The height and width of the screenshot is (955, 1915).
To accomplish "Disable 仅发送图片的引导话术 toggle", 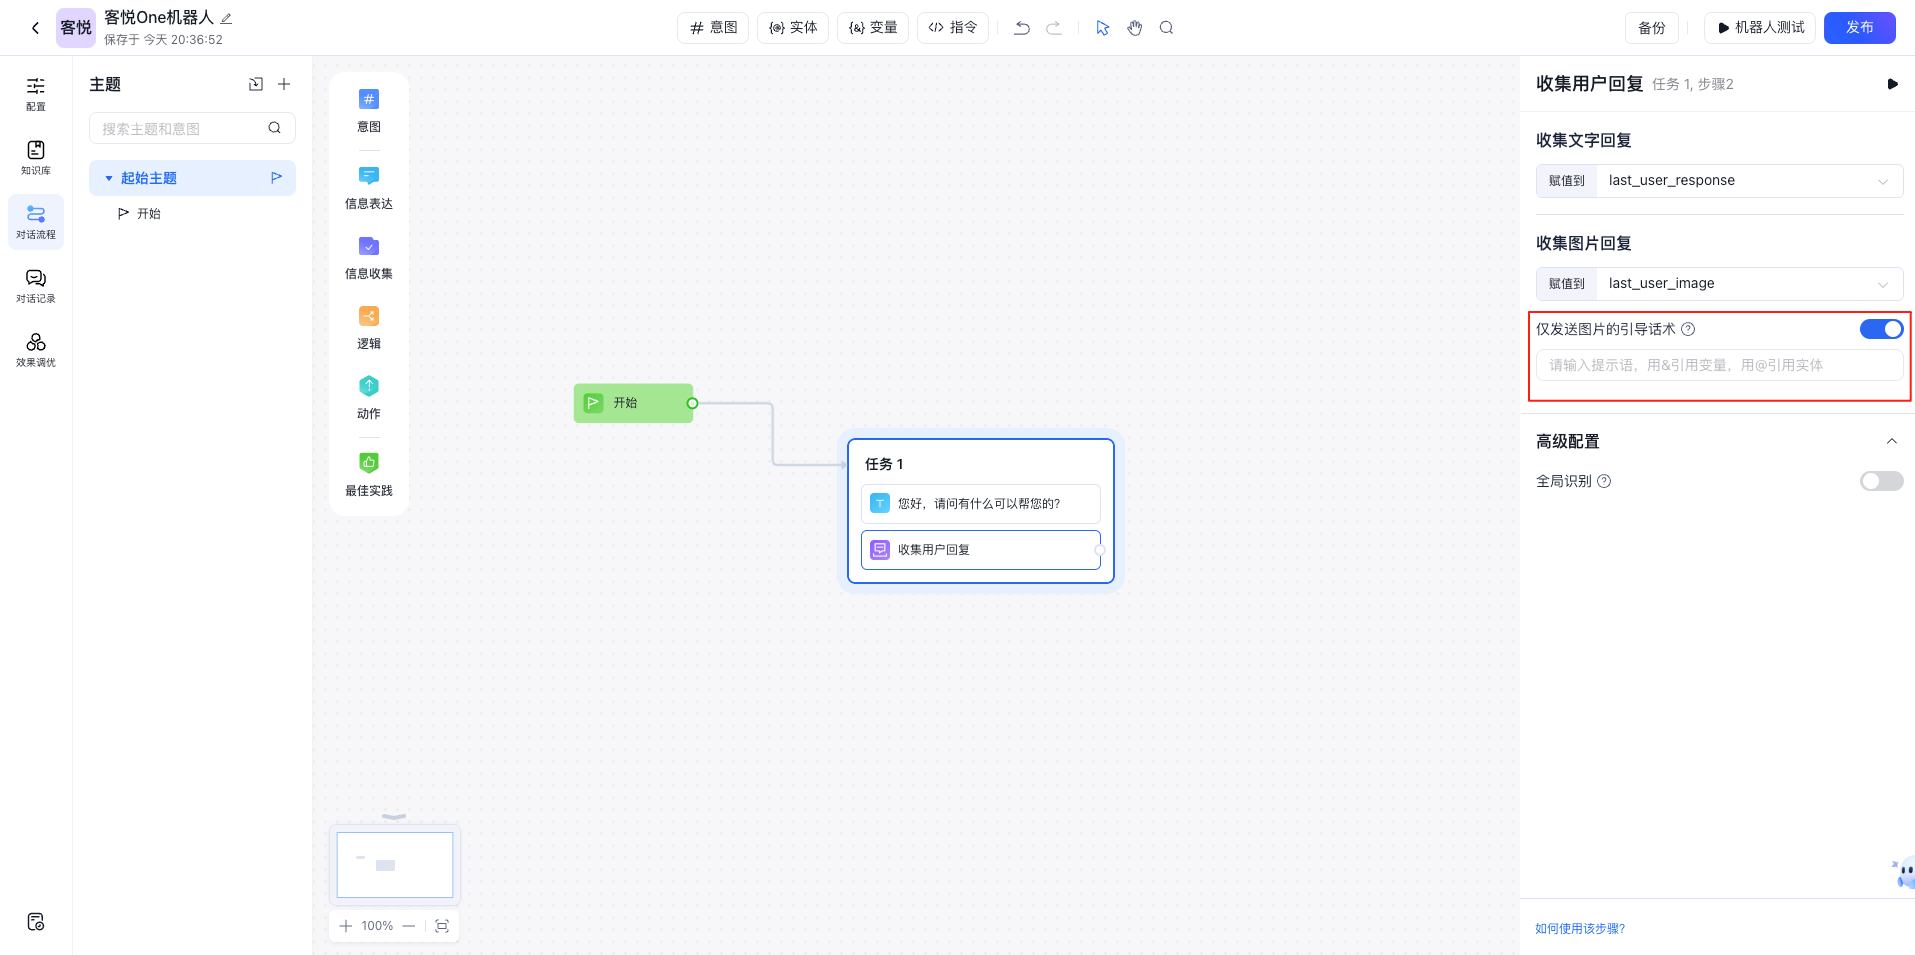I will click(x=1880, y=329).
